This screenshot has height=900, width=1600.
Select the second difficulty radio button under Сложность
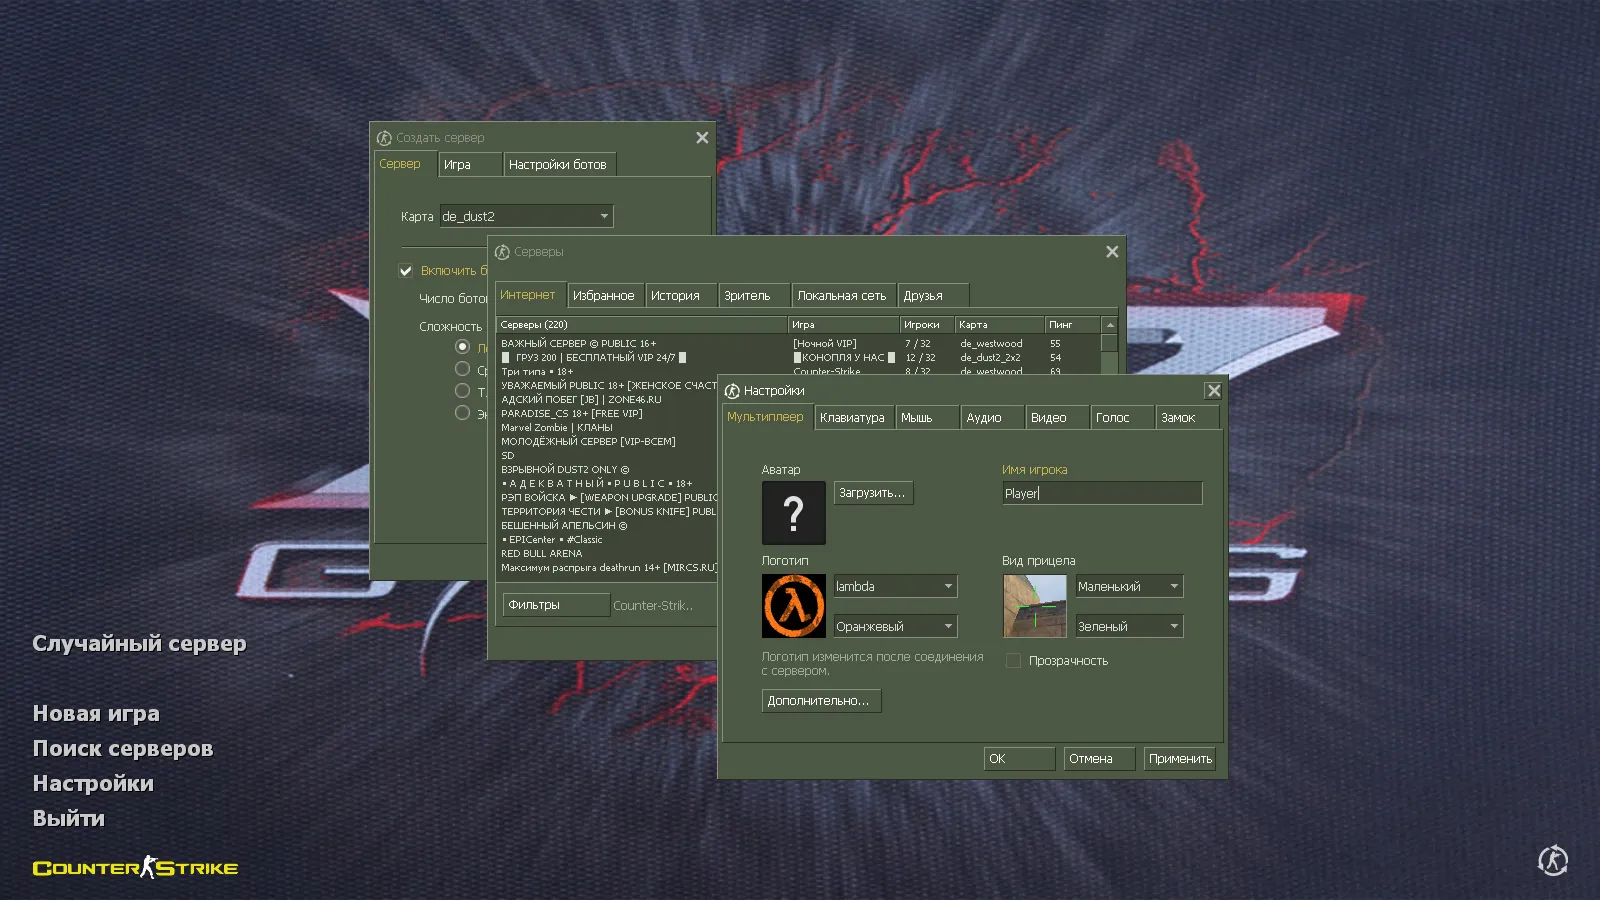point(462,368)
